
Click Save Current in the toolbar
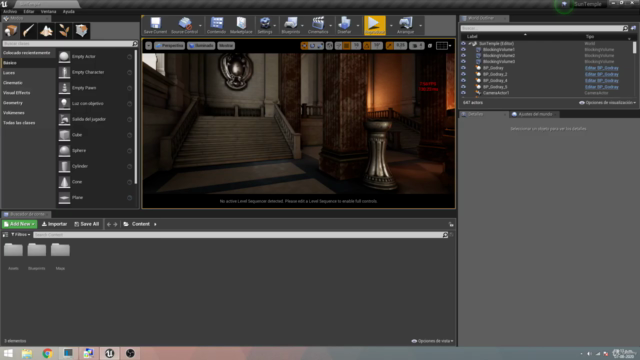click(155, 25)
